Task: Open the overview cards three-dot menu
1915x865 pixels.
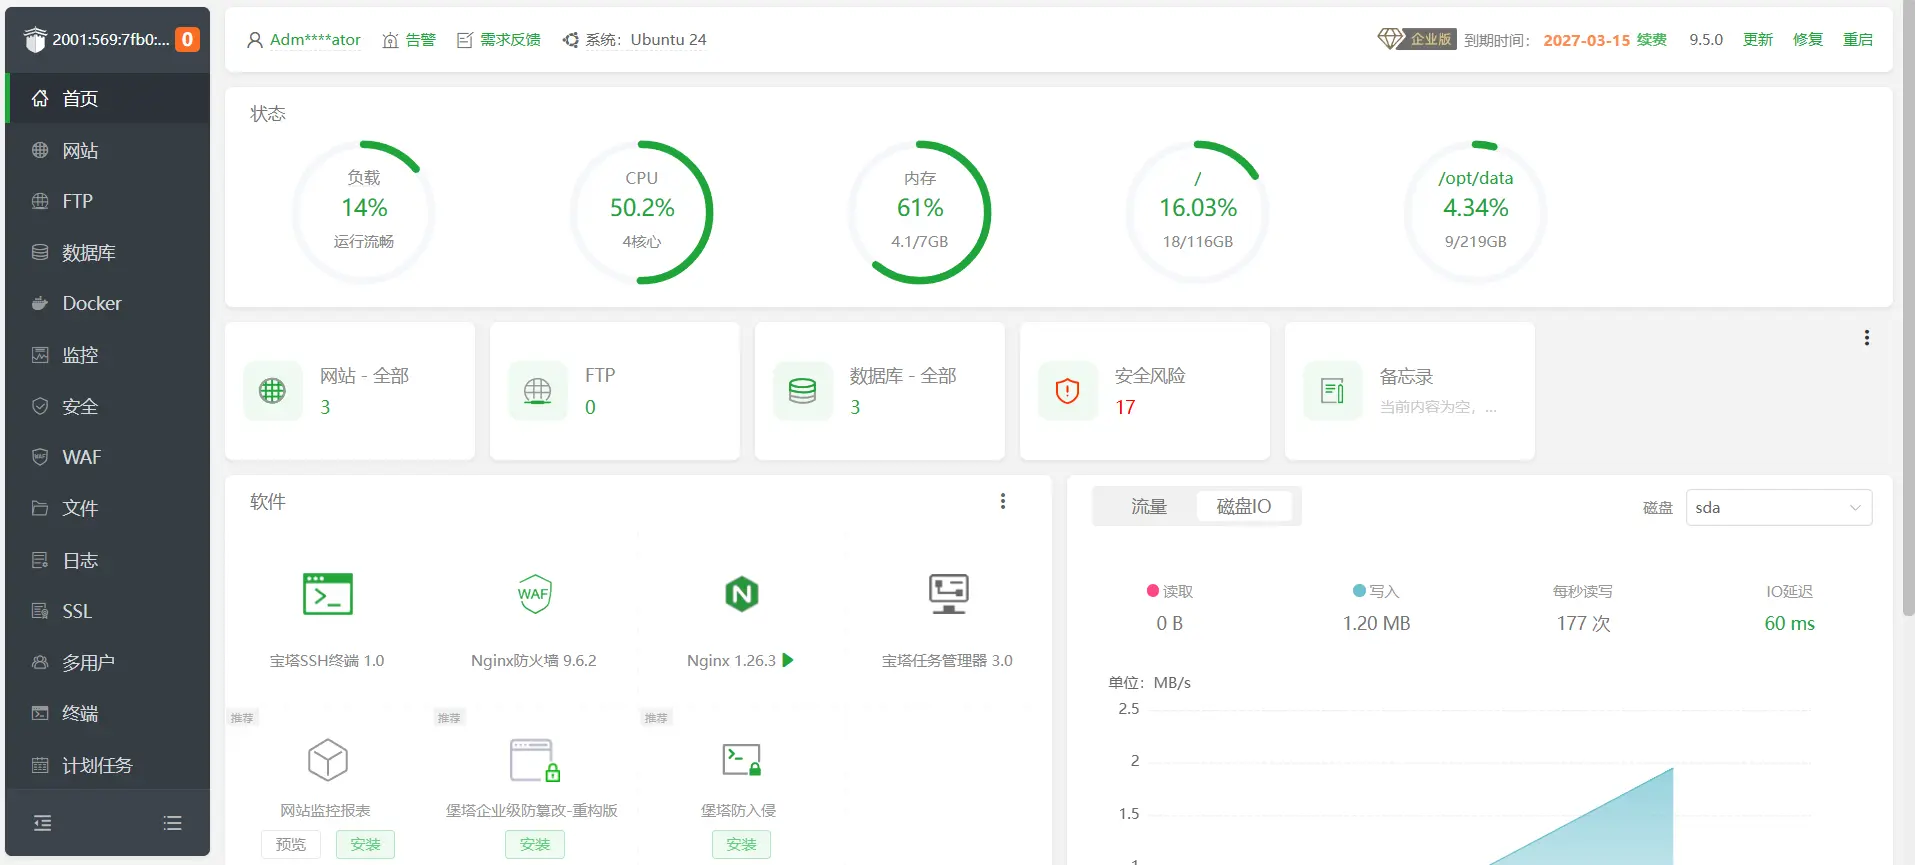Action: [x=1866, y=338]
